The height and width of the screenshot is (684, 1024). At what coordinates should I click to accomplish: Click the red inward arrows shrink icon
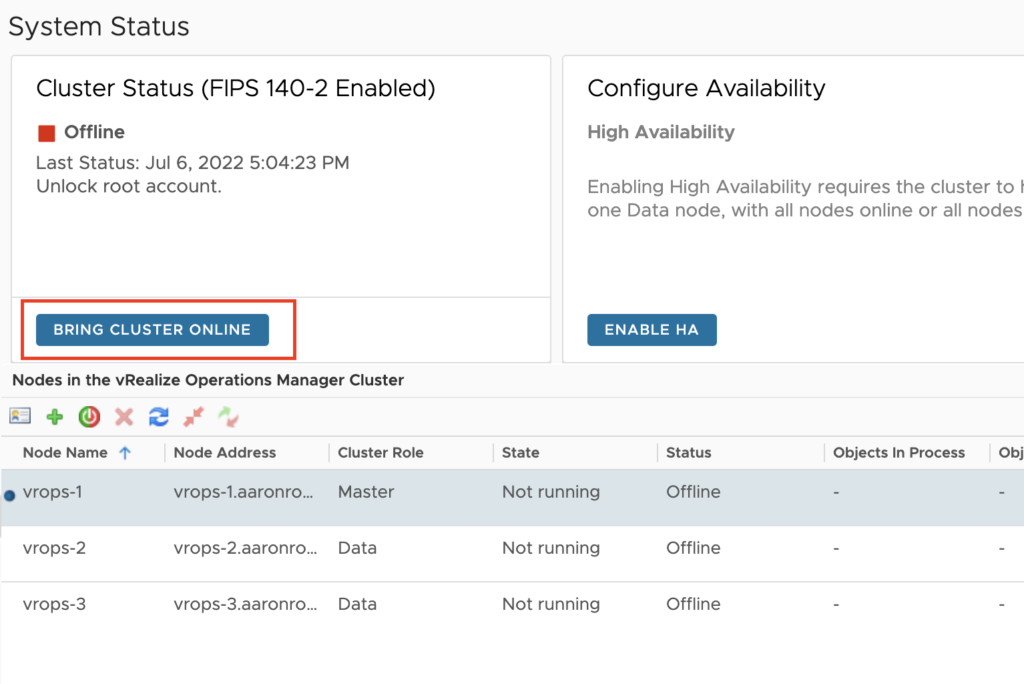[x=193, y=416]
